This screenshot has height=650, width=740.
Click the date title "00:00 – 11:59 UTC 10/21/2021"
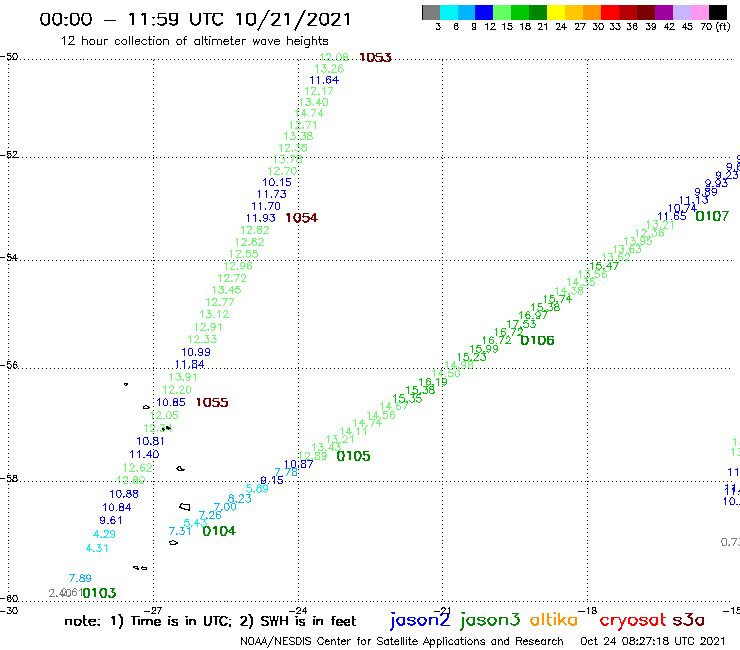195,20
